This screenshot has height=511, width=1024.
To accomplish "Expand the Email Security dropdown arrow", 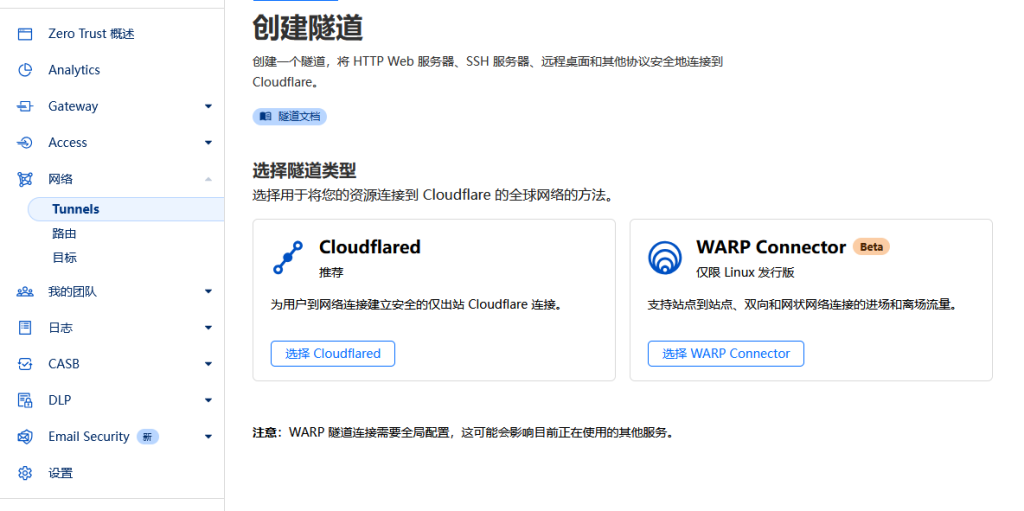I will pyautogui.click(x=208, y=437).
